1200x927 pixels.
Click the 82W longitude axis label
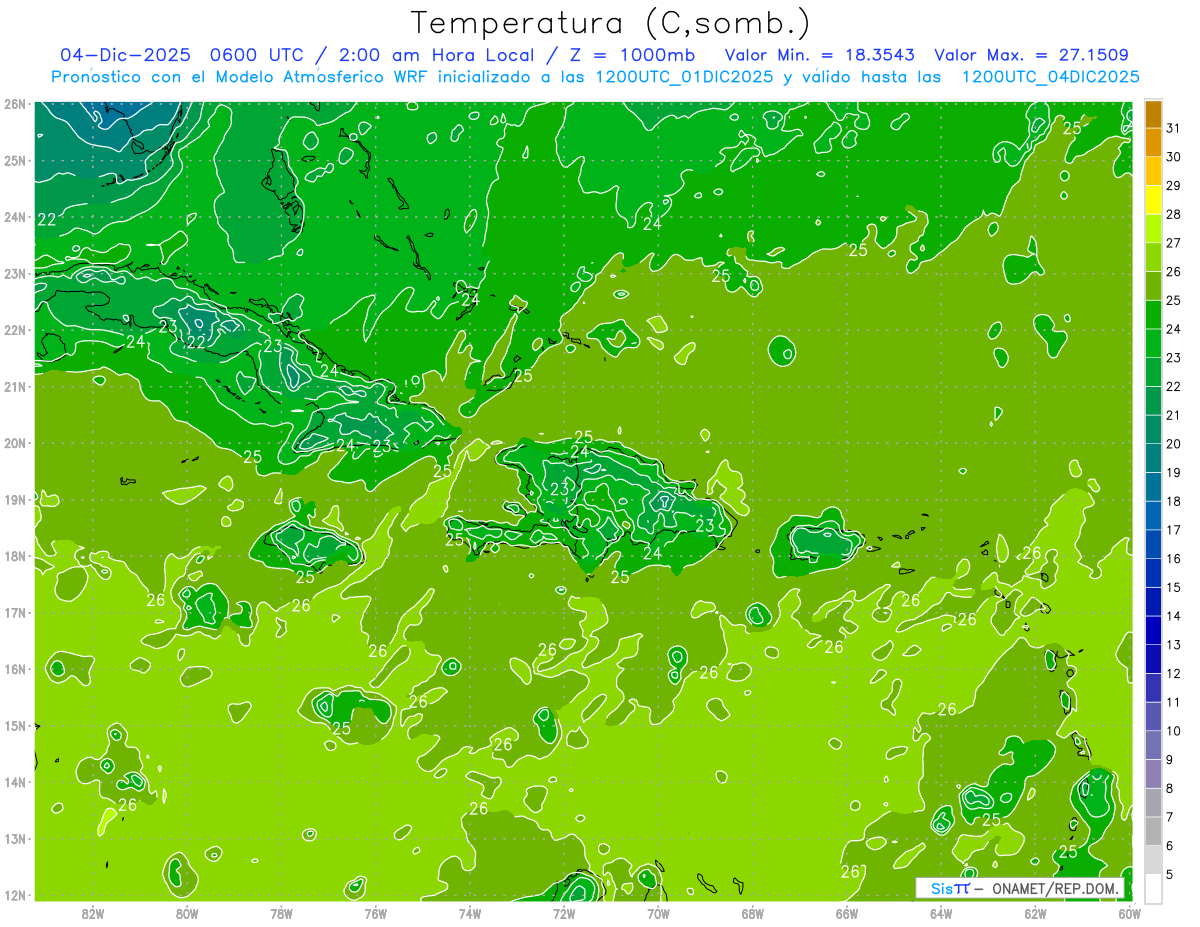coord(93,913)
